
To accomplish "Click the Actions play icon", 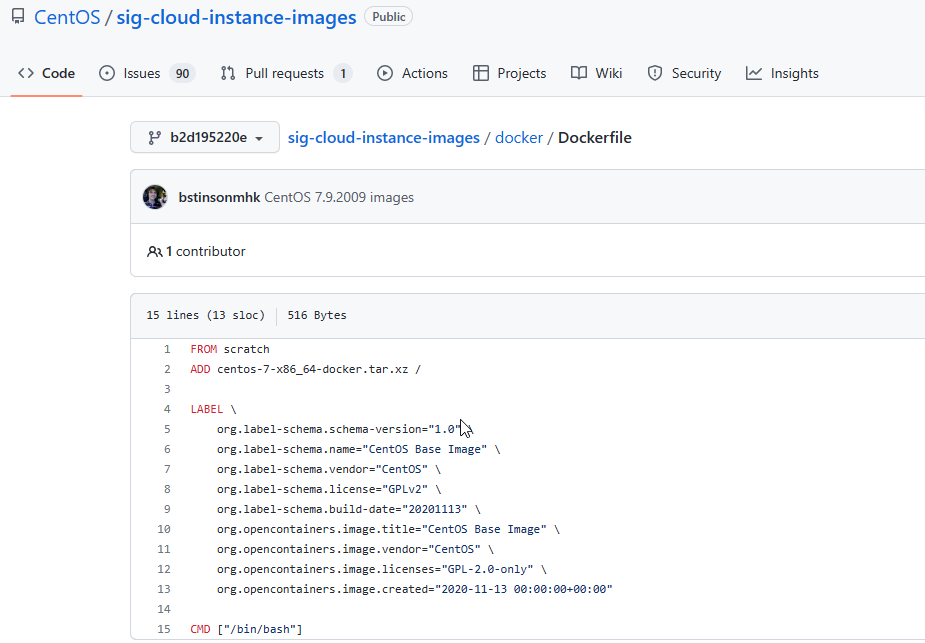I will (x=385, y=73).
